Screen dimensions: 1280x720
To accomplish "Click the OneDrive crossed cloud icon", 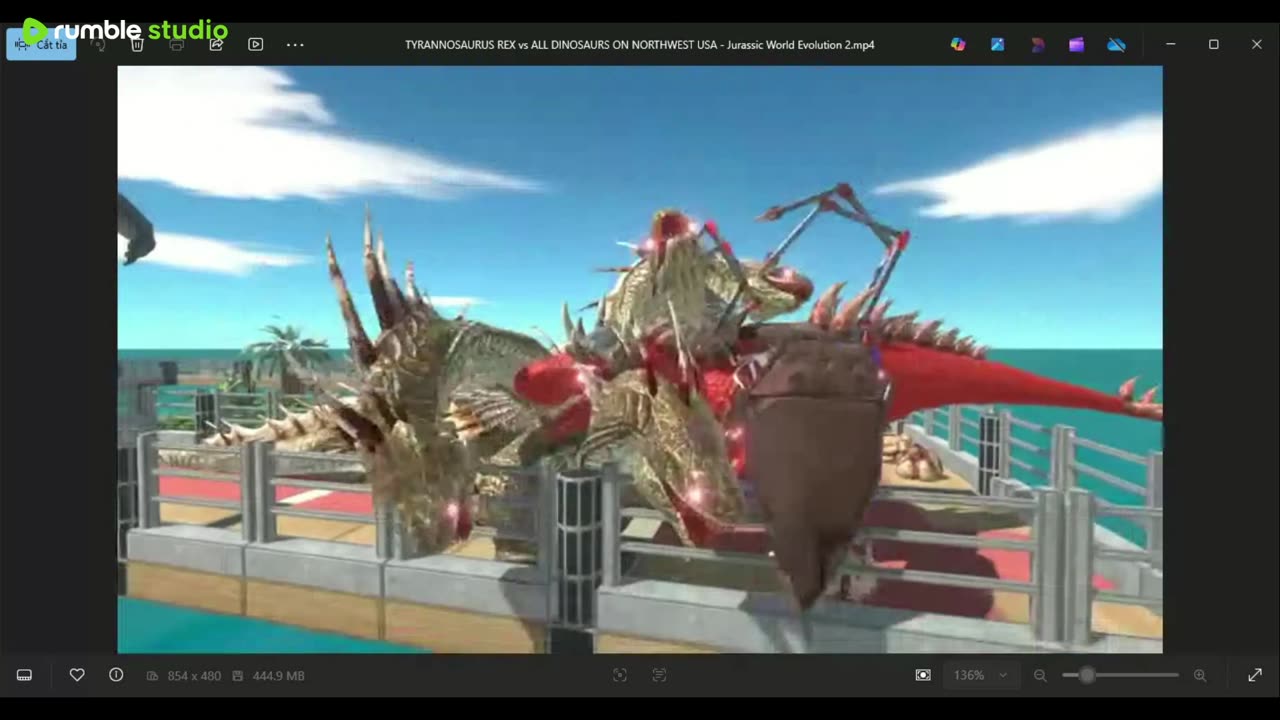I will tap(1116, 45).
